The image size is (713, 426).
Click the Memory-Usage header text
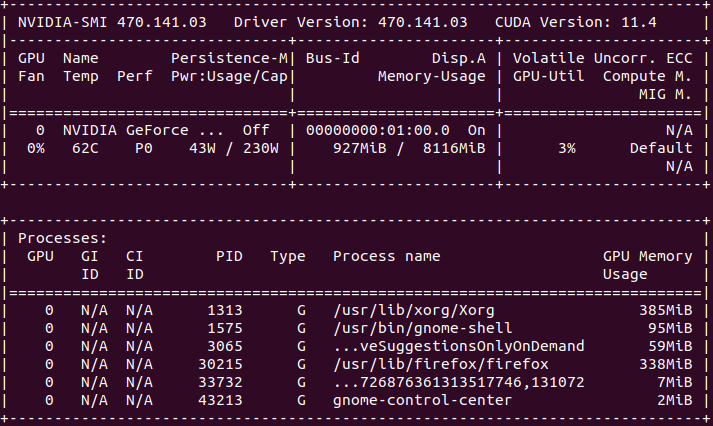click(x=432, y=76)
